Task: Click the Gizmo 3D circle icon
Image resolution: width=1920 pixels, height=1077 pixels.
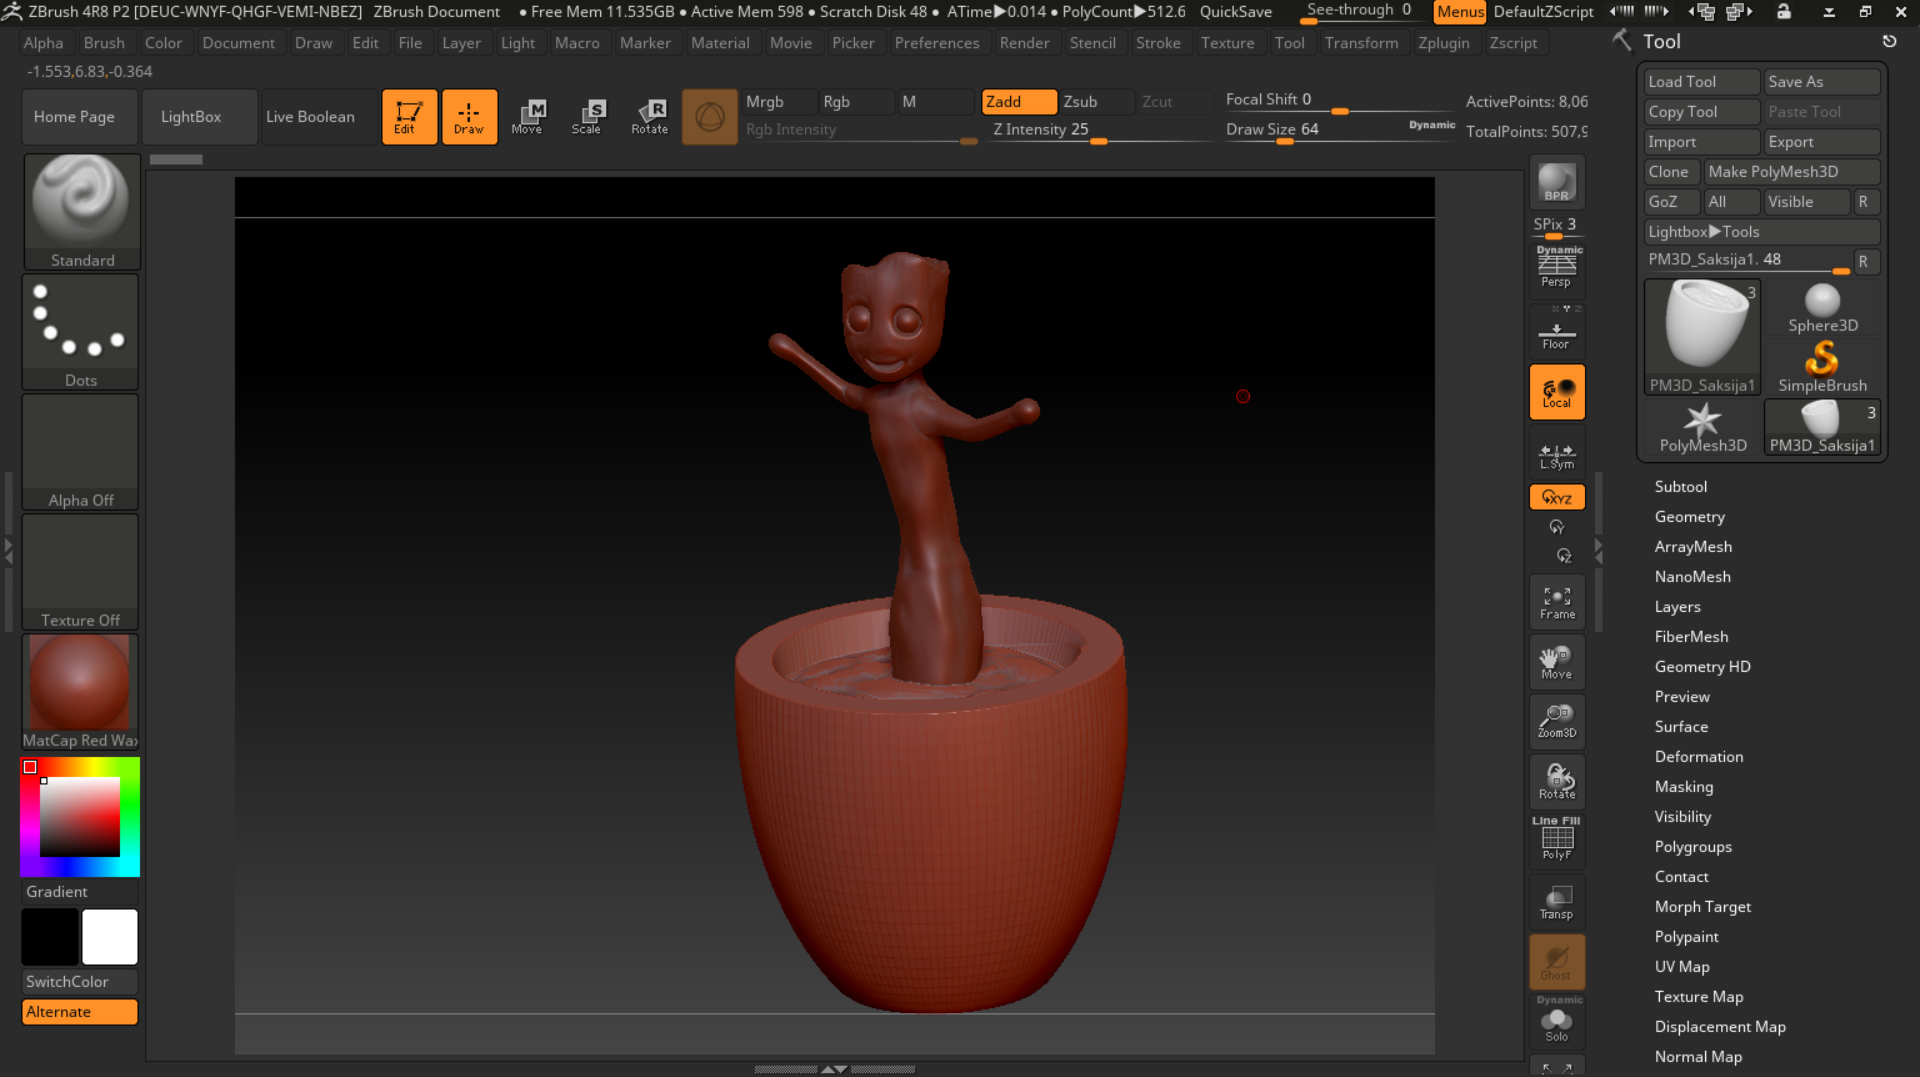Action: pyautogui.click(x=710, y=117)
